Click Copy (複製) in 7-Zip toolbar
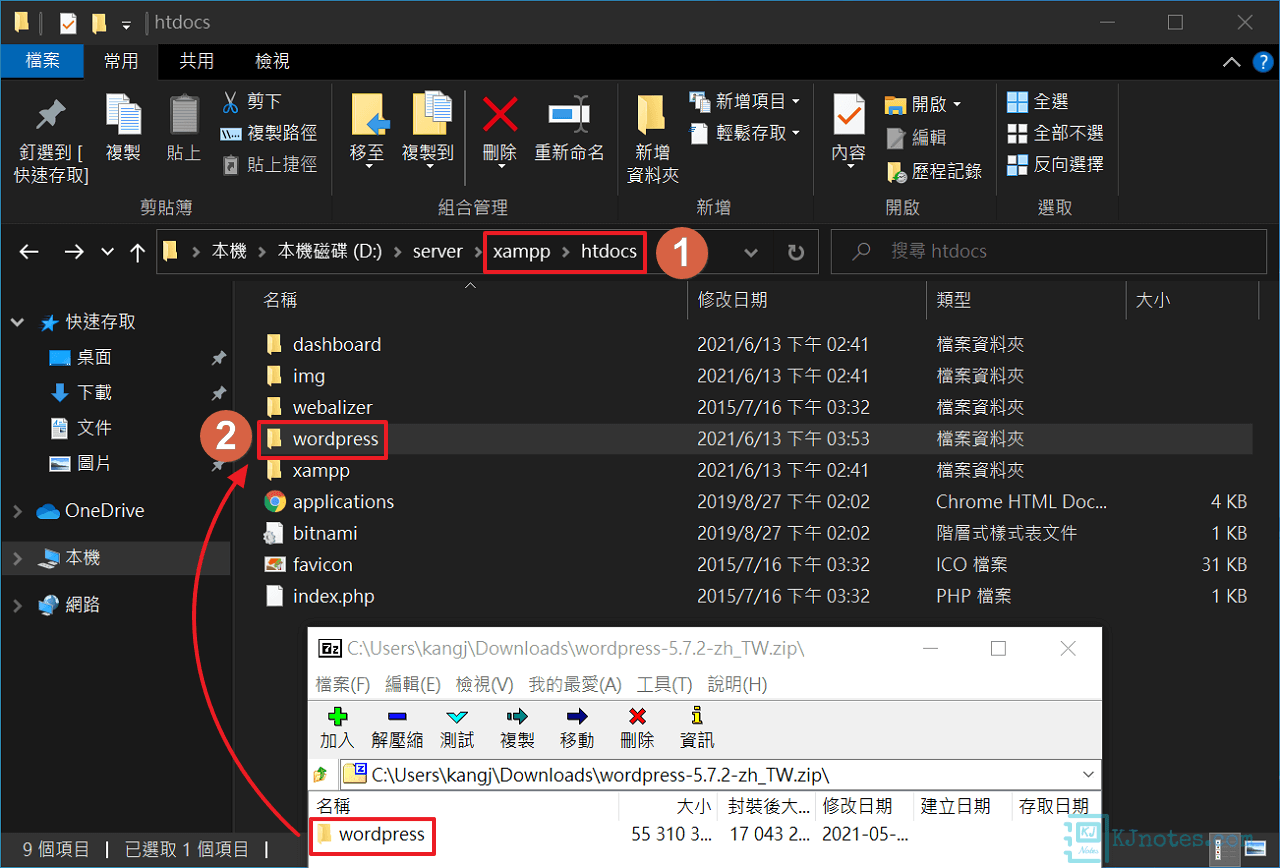This screenshot has width=1280, height=868. tap(517, 727)
